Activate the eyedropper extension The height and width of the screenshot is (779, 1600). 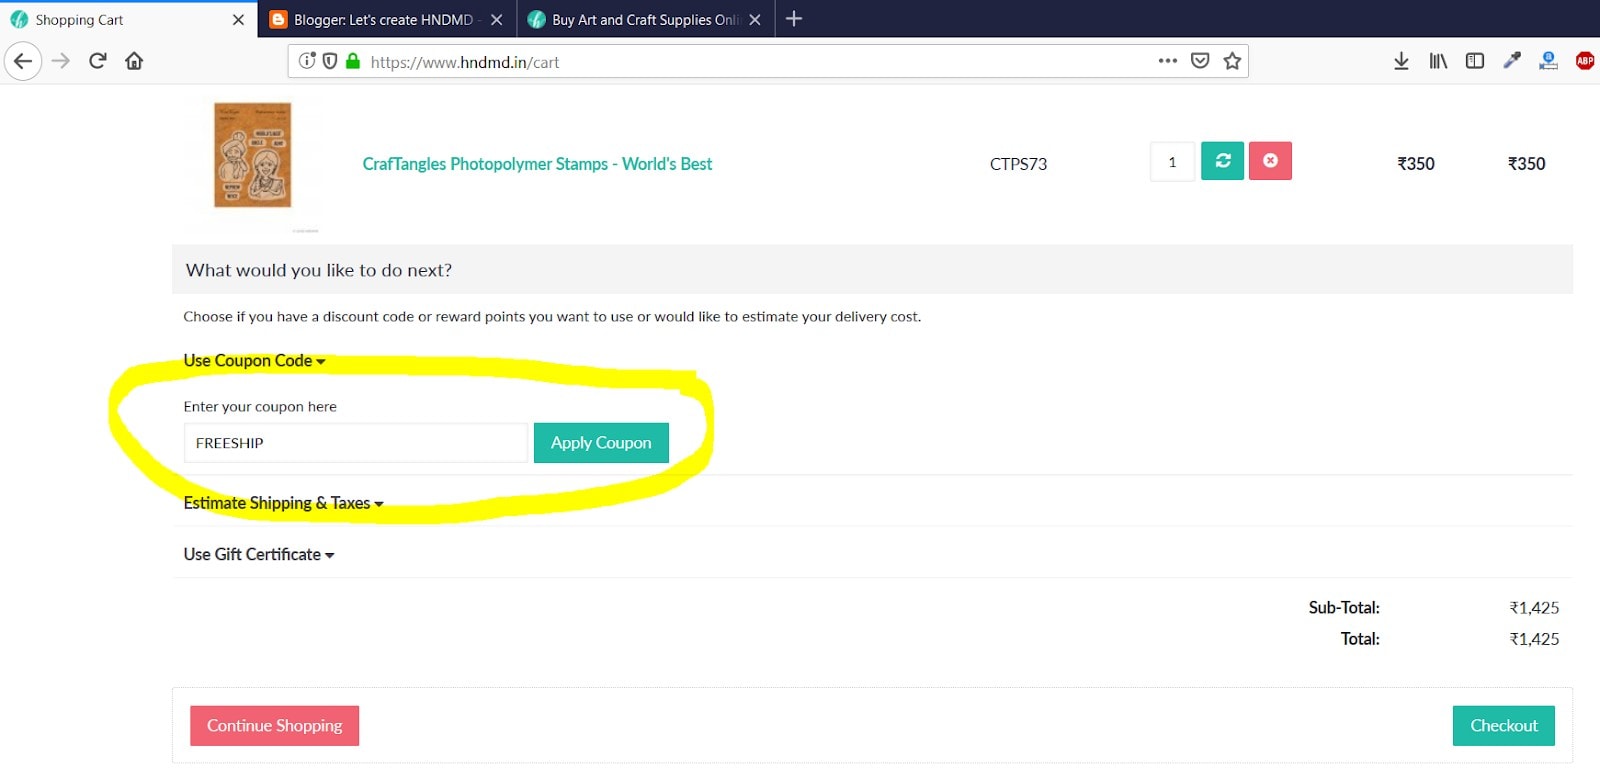click(x=1511, y=61)
